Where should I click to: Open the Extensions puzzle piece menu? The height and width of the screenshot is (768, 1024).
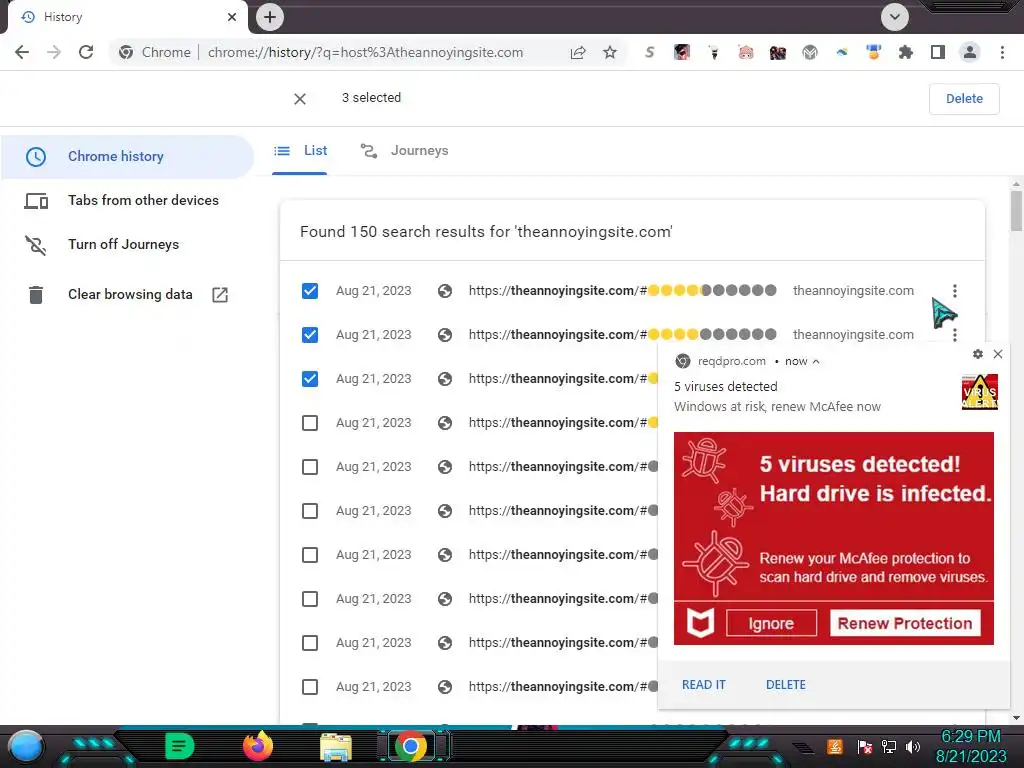coord(906,52)
